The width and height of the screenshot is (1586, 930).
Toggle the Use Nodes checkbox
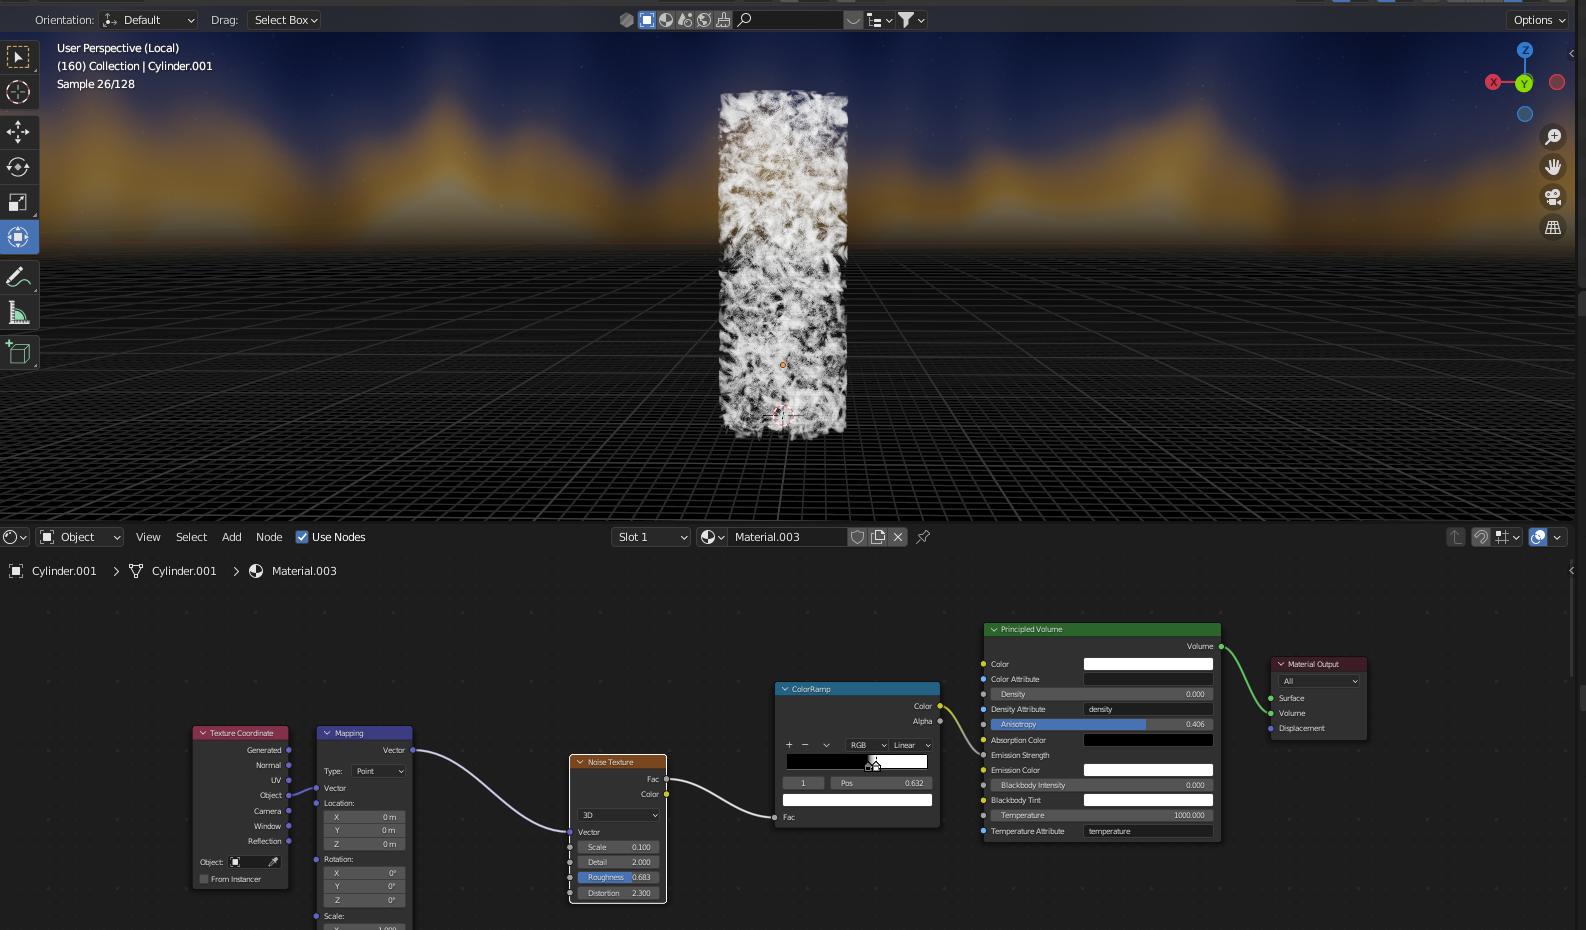302,537
